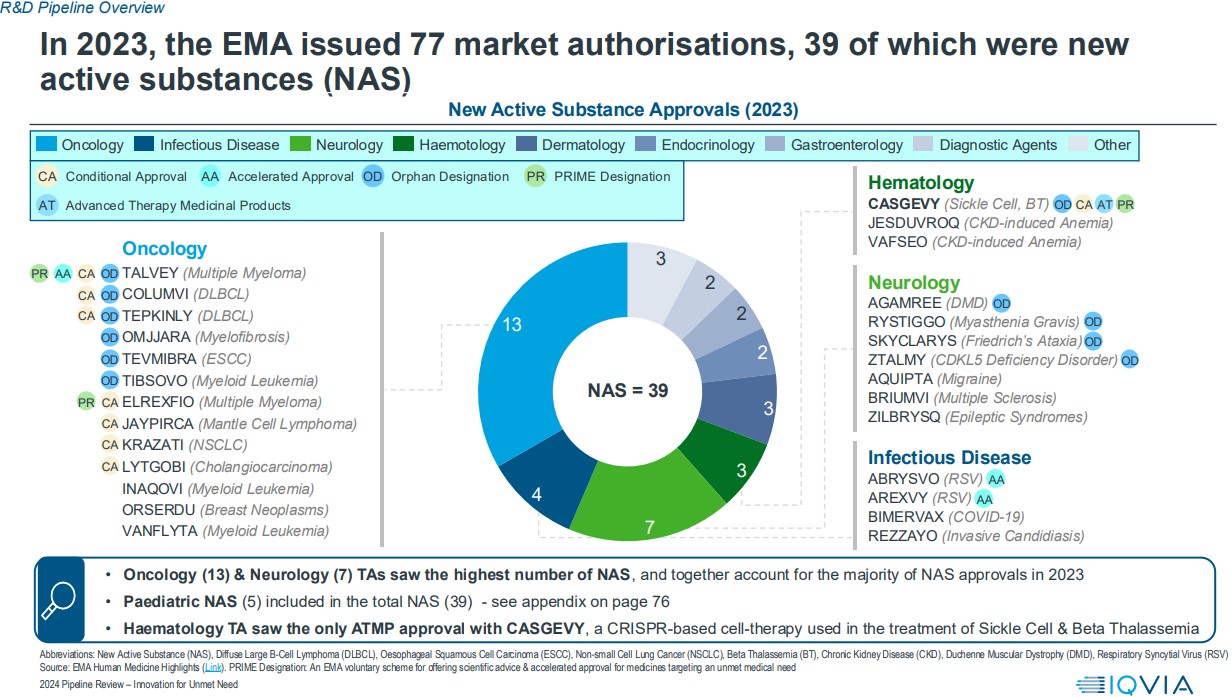Click the Conditional Approval CA legend badge

47,177
